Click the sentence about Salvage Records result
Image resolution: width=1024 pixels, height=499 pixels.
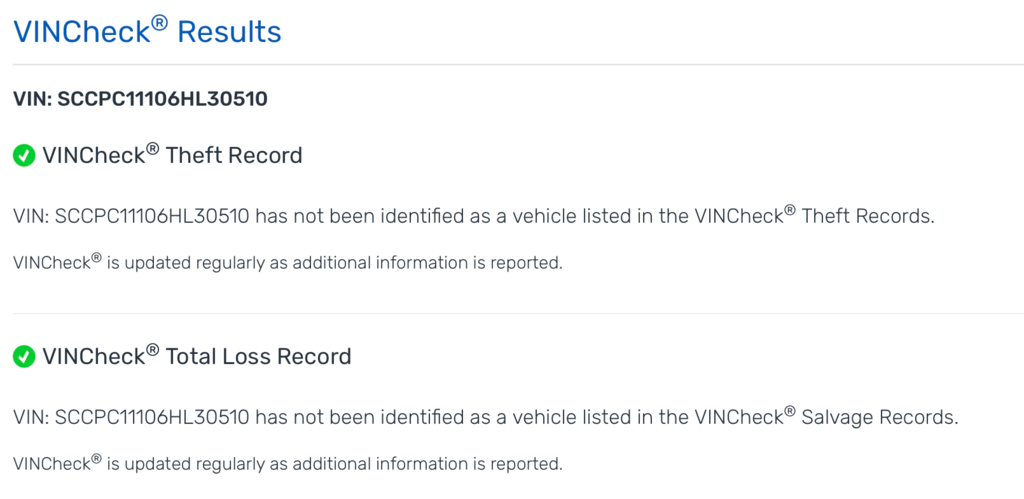(486, 417)
